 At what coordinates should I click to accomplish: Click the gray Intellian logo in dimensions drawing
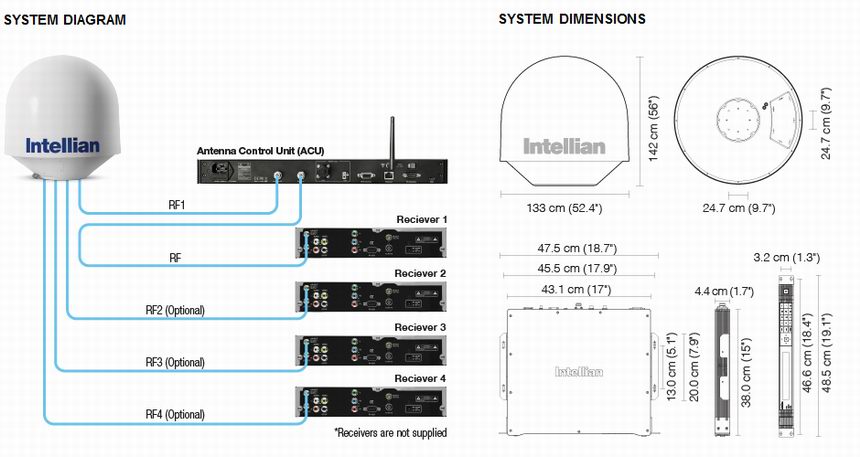pos(564,146)
